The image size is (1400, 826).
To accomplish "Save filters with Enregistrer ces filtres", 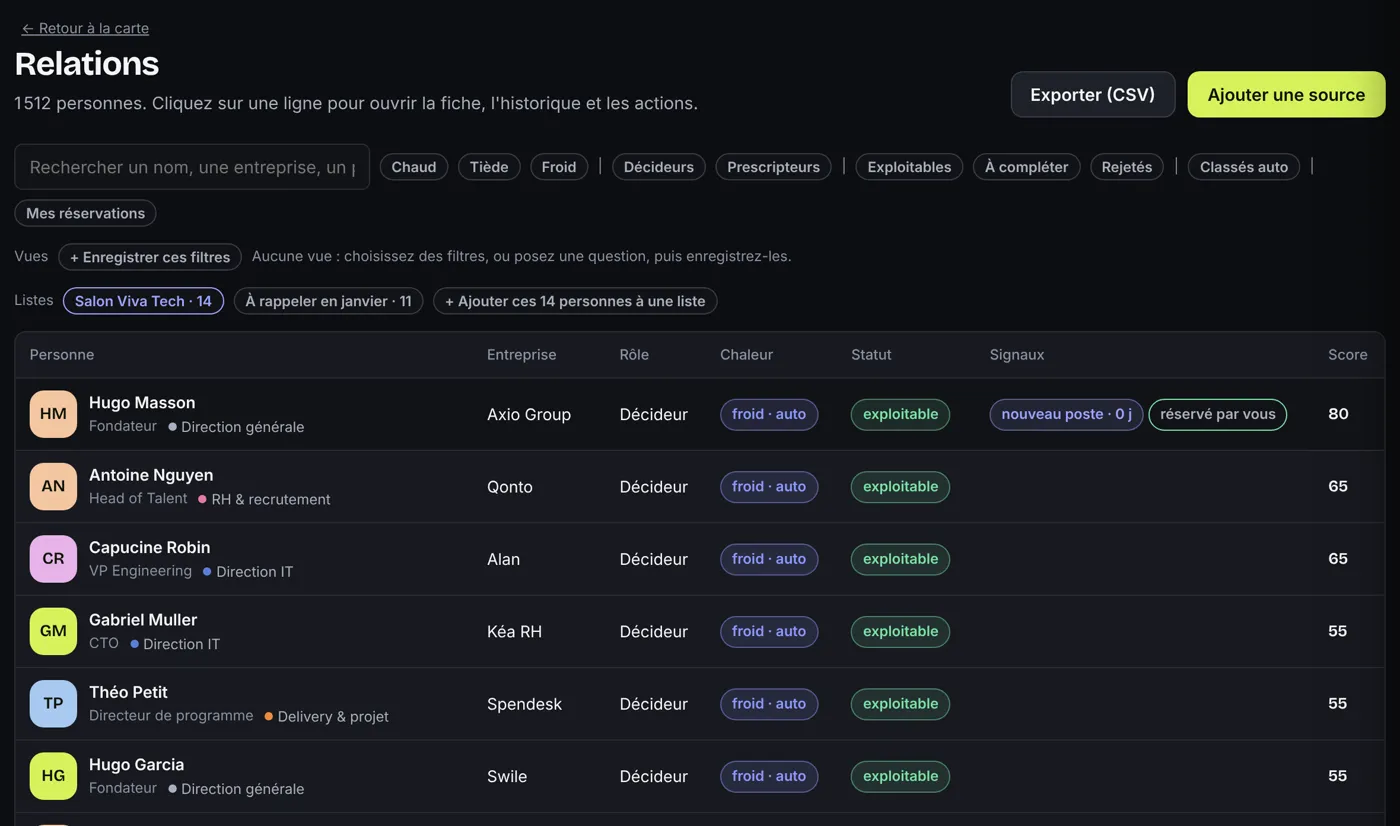I will [150, 257].
